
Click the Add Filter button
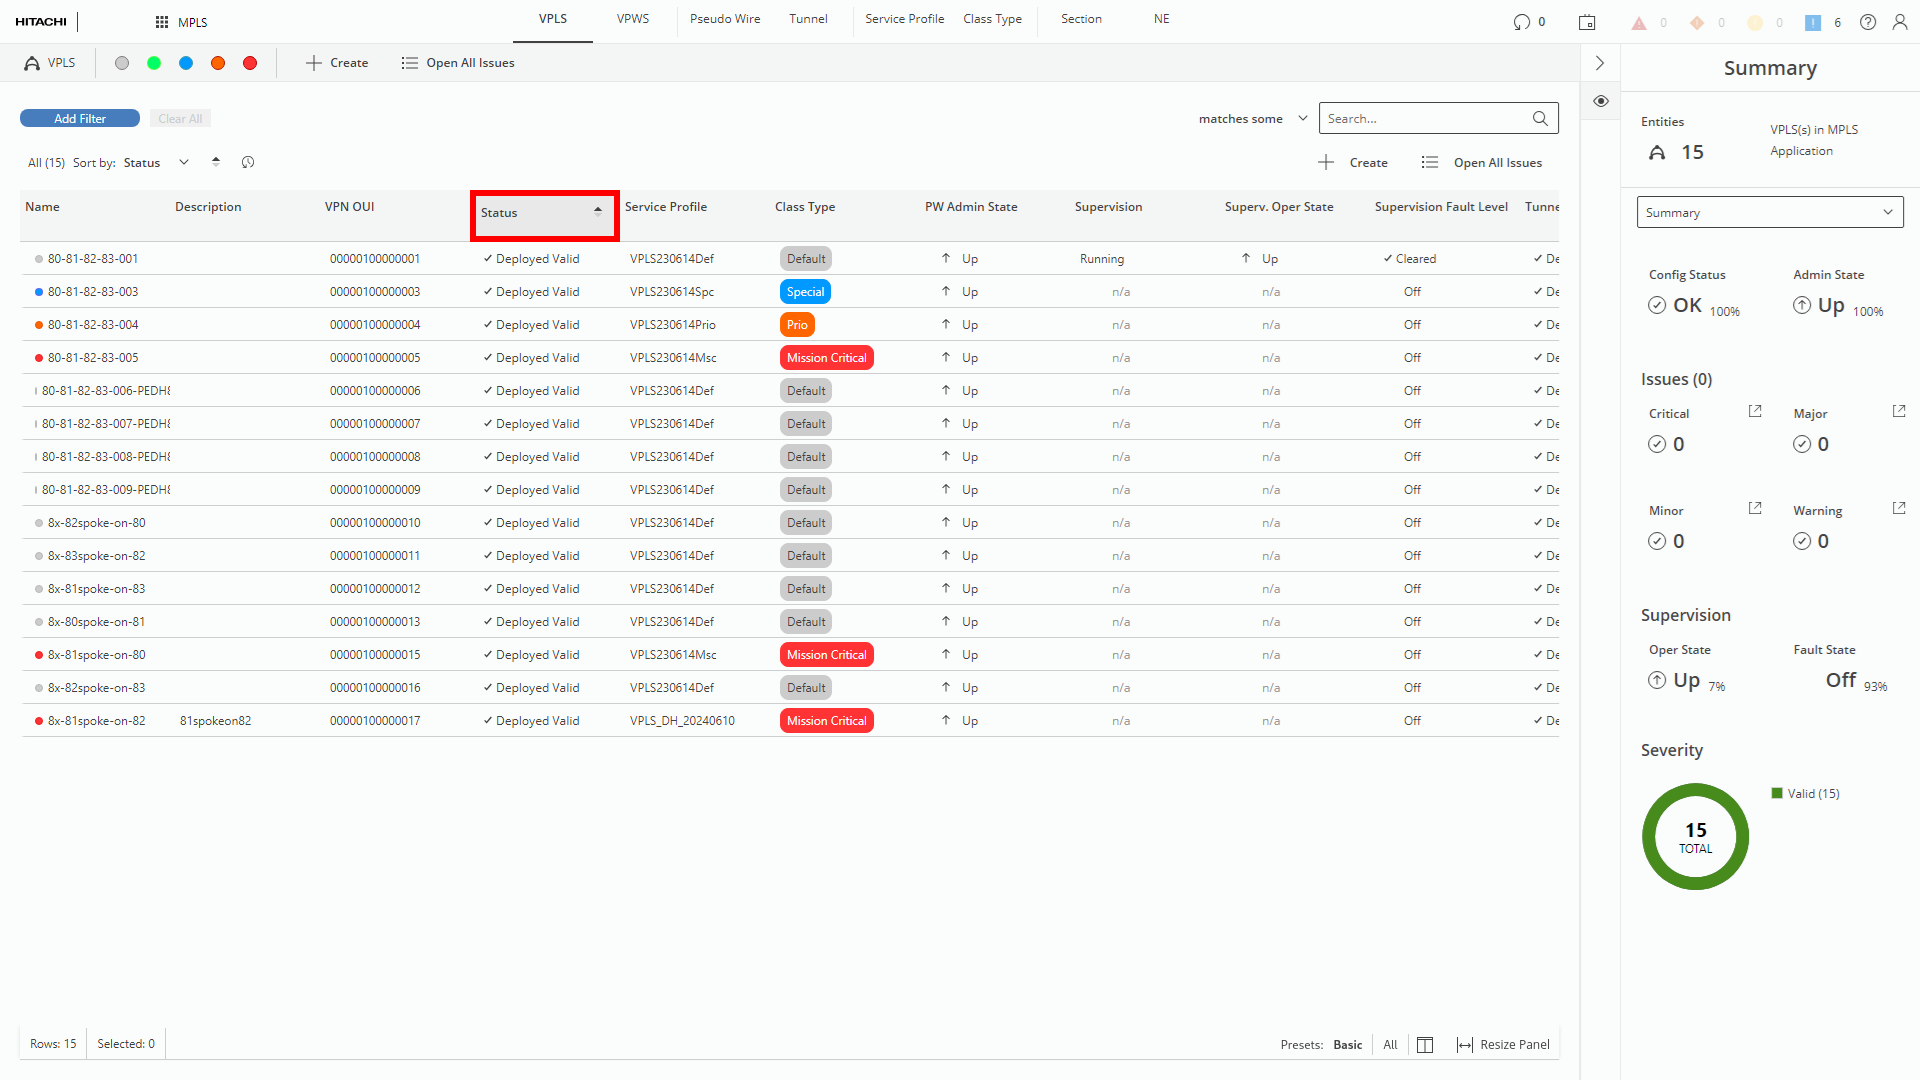(x=80, y=118)
